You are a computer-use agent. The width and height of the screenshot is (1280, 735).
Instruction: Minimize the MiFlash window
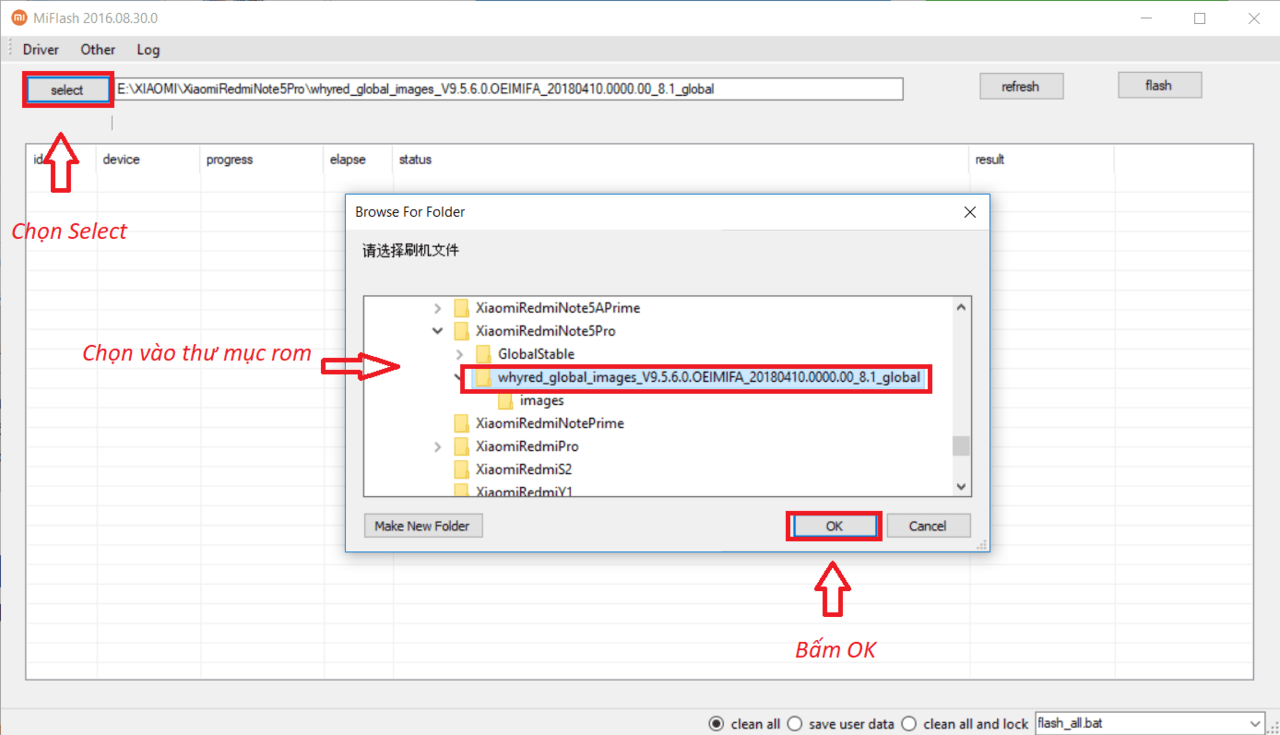click(1147, 18)
